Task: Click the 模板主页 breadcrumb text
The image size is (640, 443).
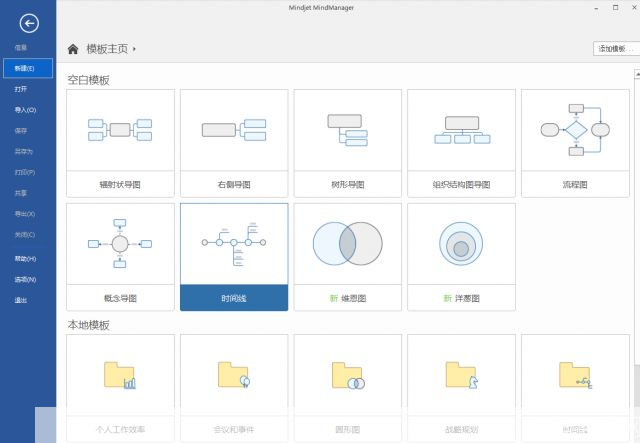Action: [x=107, y=49]
